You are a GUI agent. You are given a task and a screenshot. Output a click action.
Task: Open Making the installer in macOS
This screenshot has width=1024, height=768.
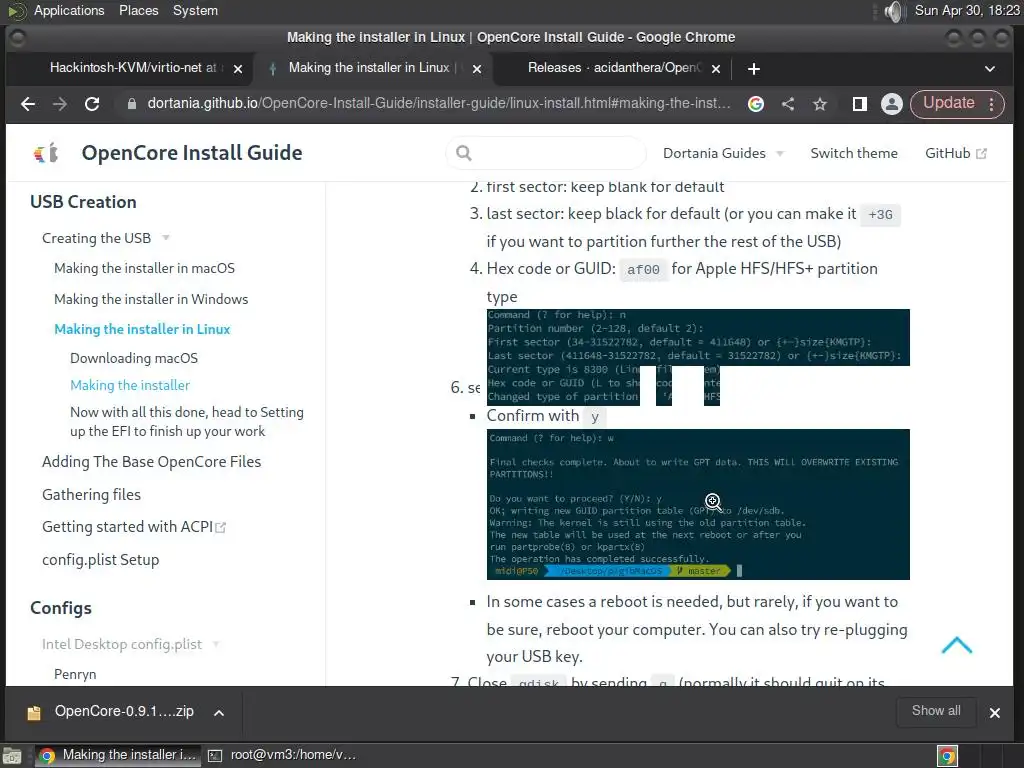tap(144, 268)
